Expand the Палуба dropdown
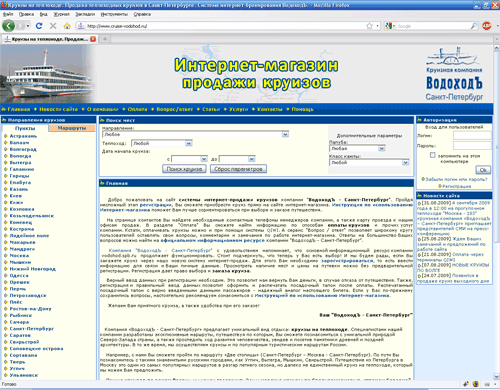The image size is (500, 390). (x=382, y=148)
